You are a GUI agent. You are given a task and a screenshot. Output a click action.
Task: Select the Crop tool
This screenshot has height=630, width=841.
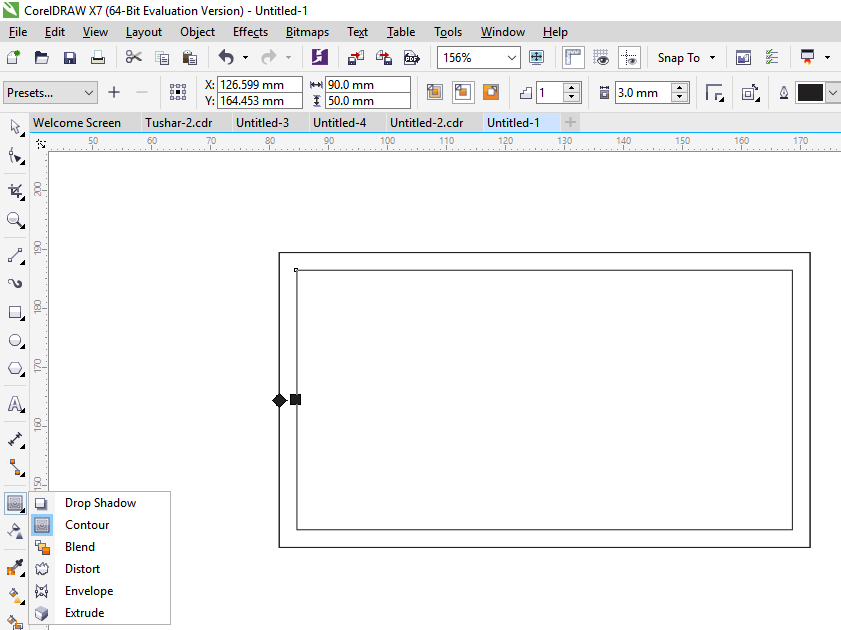click(x=15, y=192)
